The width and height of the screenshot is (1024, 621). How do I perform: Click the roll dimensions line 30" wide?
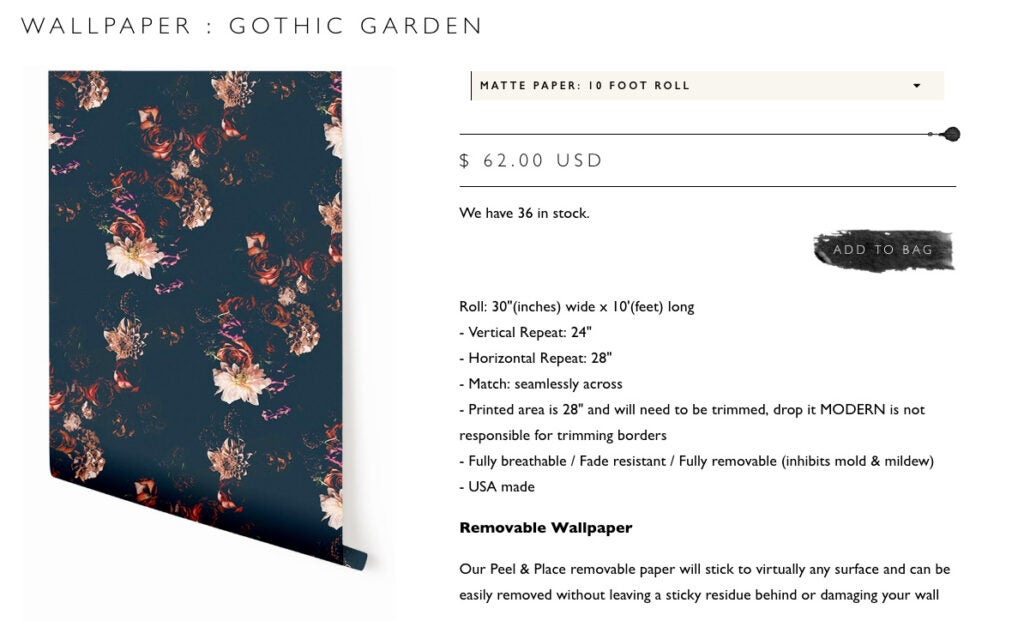click(x=577, y=306)
